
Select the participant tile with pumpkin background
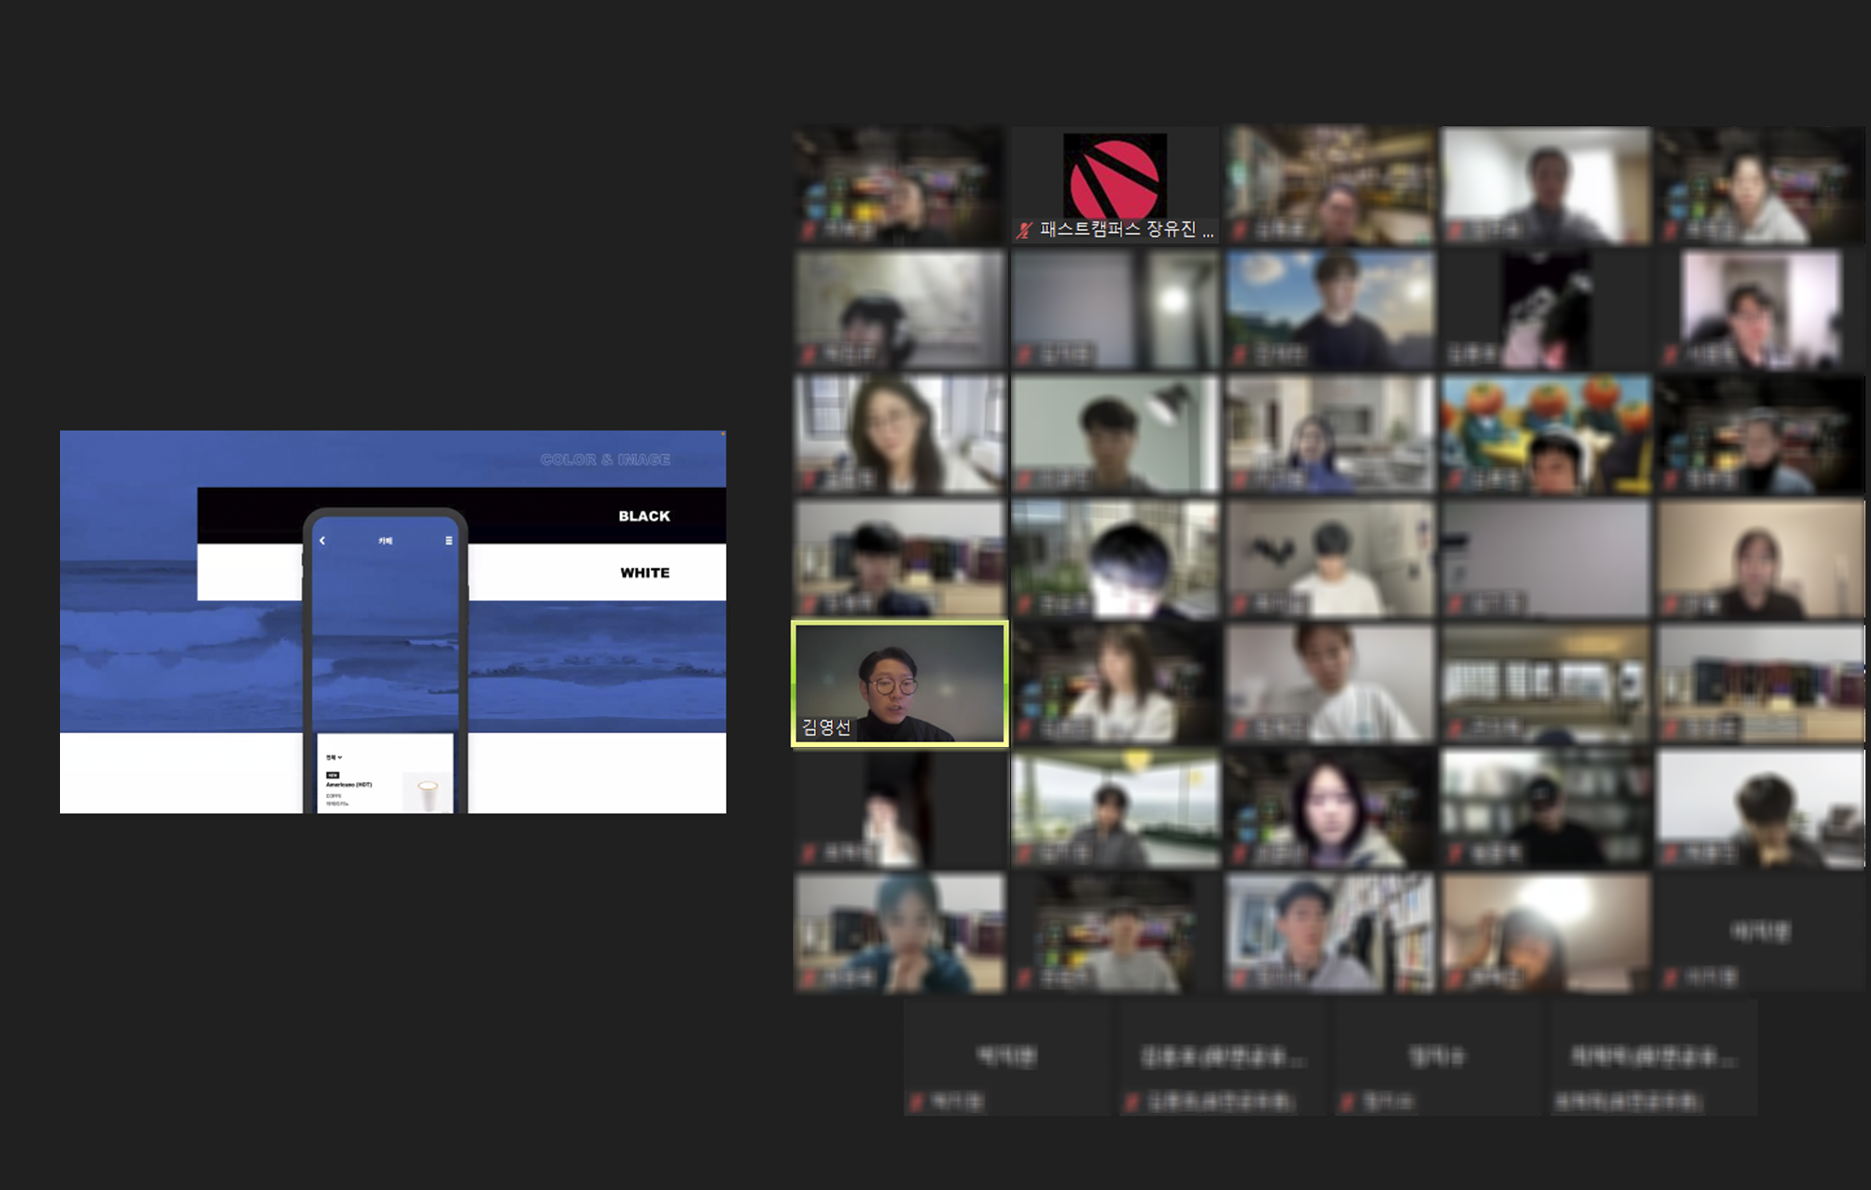(1545, 434)
